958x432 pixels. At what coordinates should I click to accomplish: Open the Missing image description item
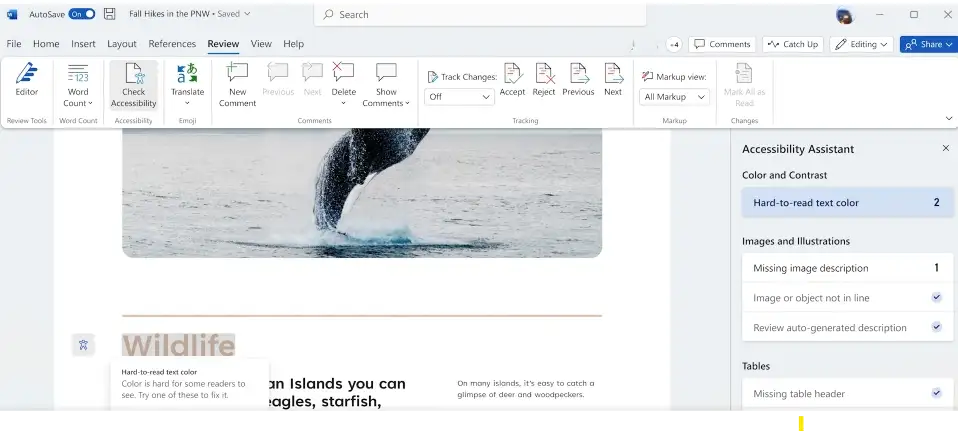[846, 268]
